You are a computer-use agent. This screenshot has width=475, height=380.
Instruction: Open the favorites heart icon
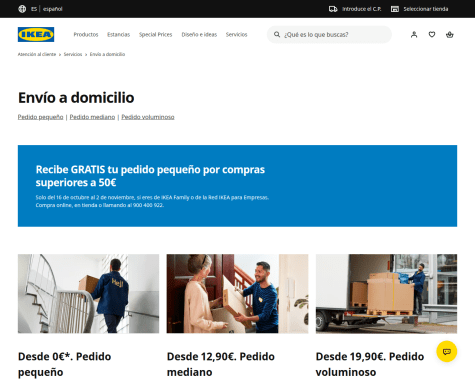tap(432, 34)
